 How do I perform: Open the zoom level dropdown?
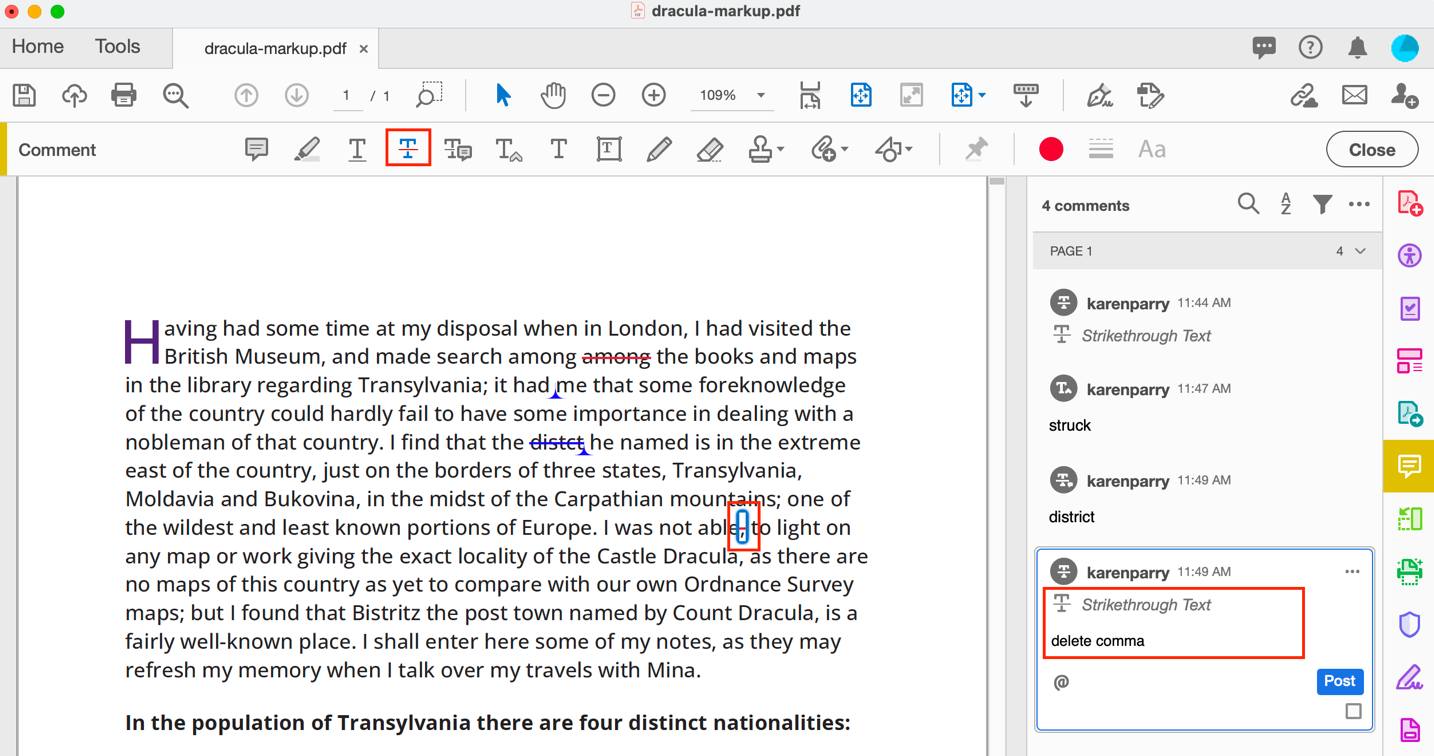(761, 95)
